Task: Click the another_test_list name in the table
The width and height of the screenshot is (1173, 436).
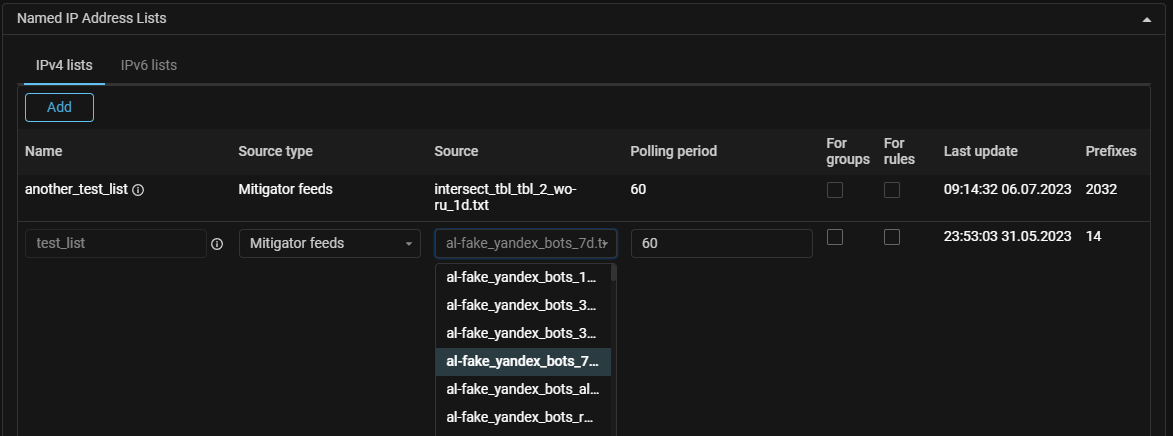Action: [x=76, y=190]
